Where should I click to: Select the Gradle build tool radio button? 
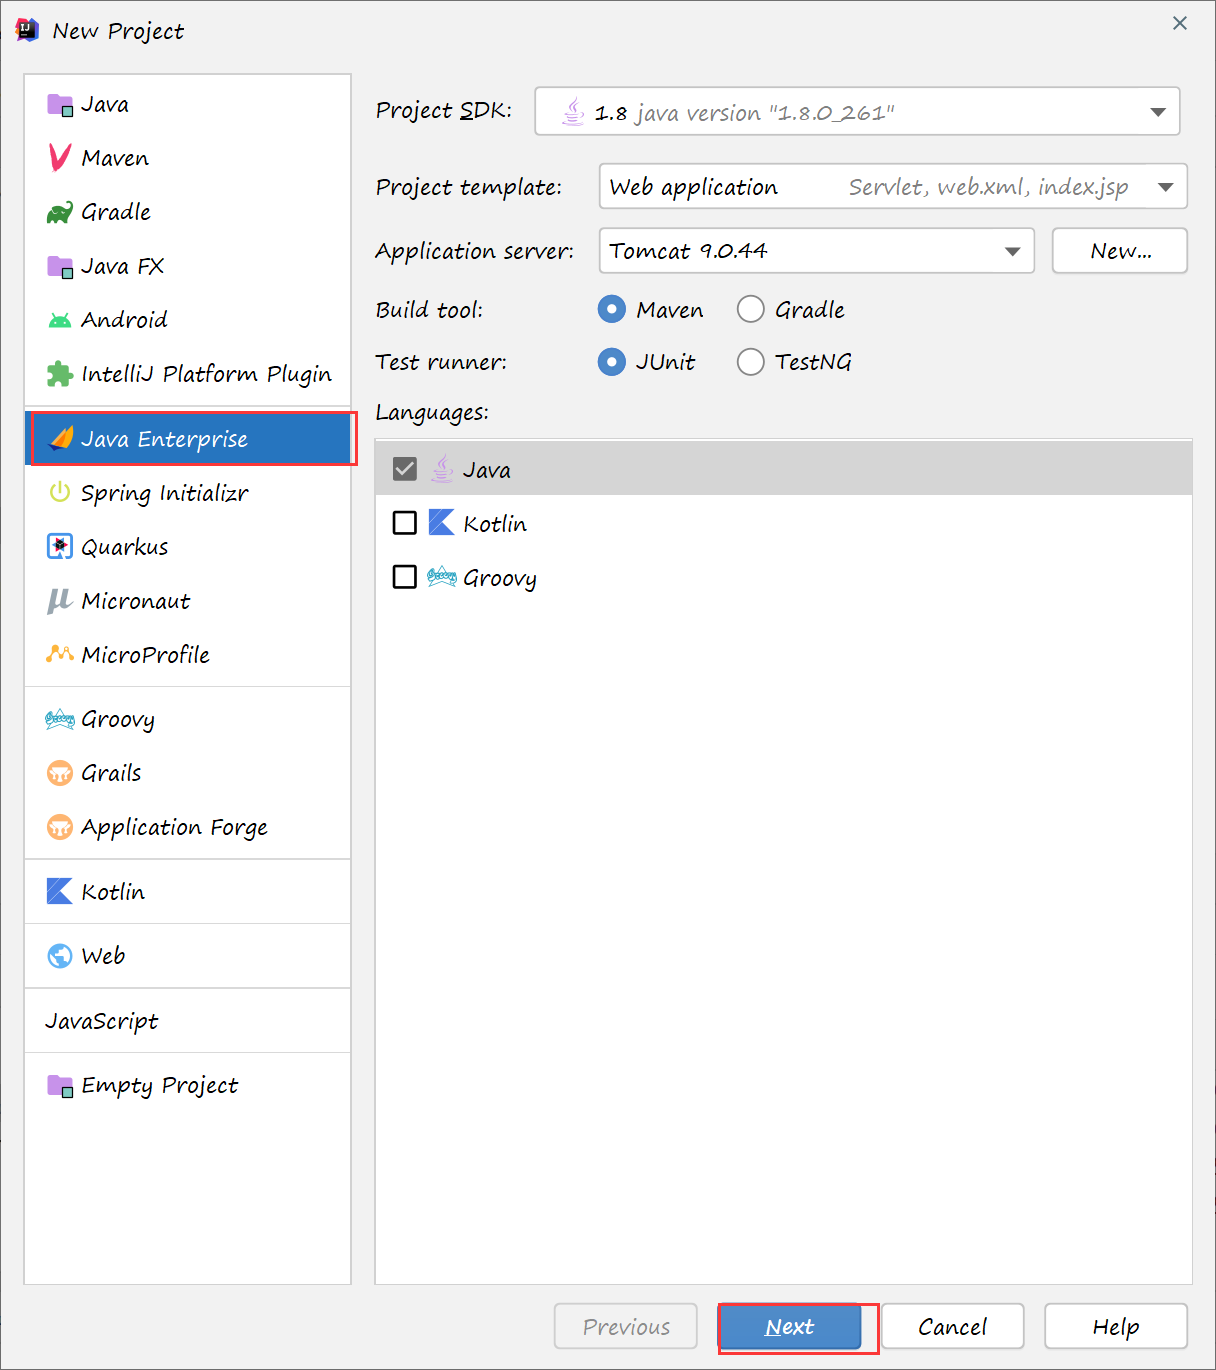(x=751, y=309)
